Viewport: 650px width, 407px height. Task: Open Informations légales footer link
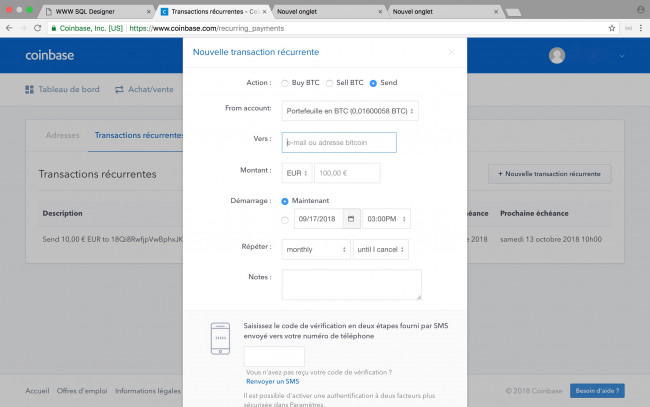[148, 391]
